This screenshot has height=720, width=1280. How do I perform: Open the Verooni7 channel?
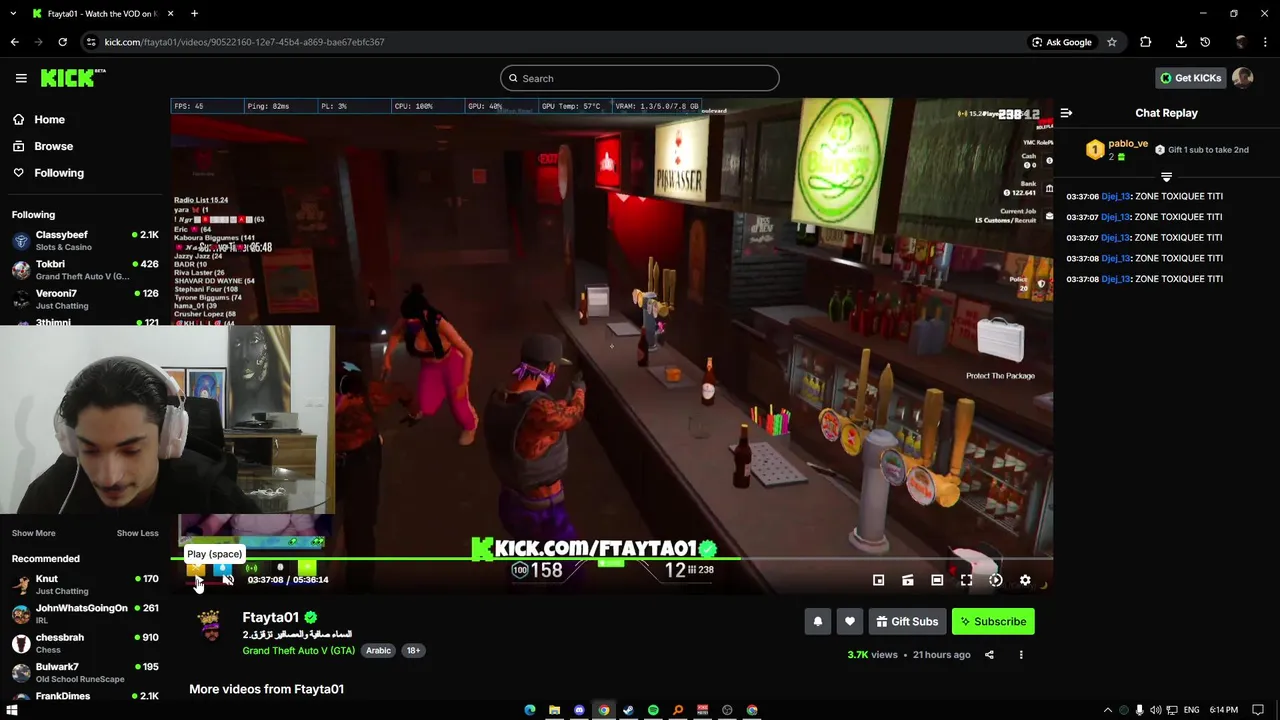85,299
